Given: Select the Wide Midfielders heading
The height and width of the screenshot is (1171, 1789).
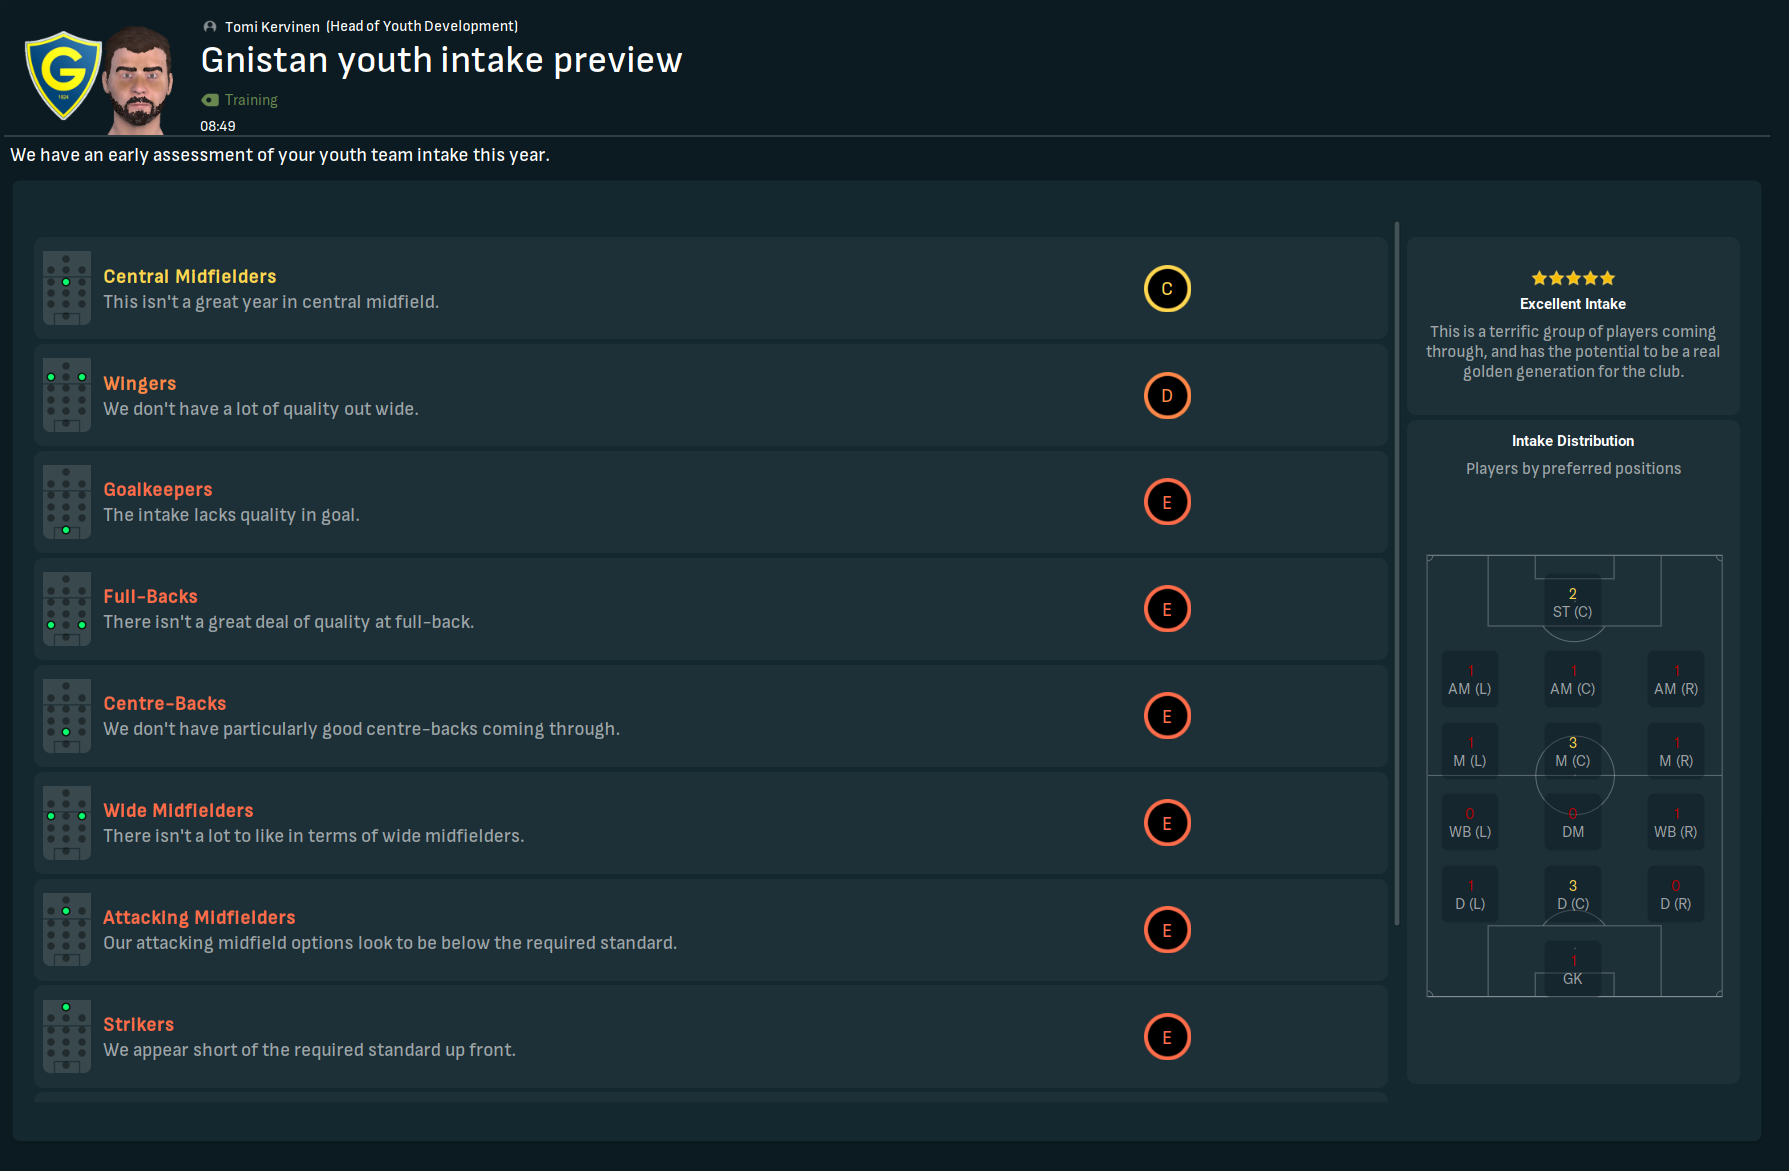Looking at the screenshot, I should (x=179, y=810).
